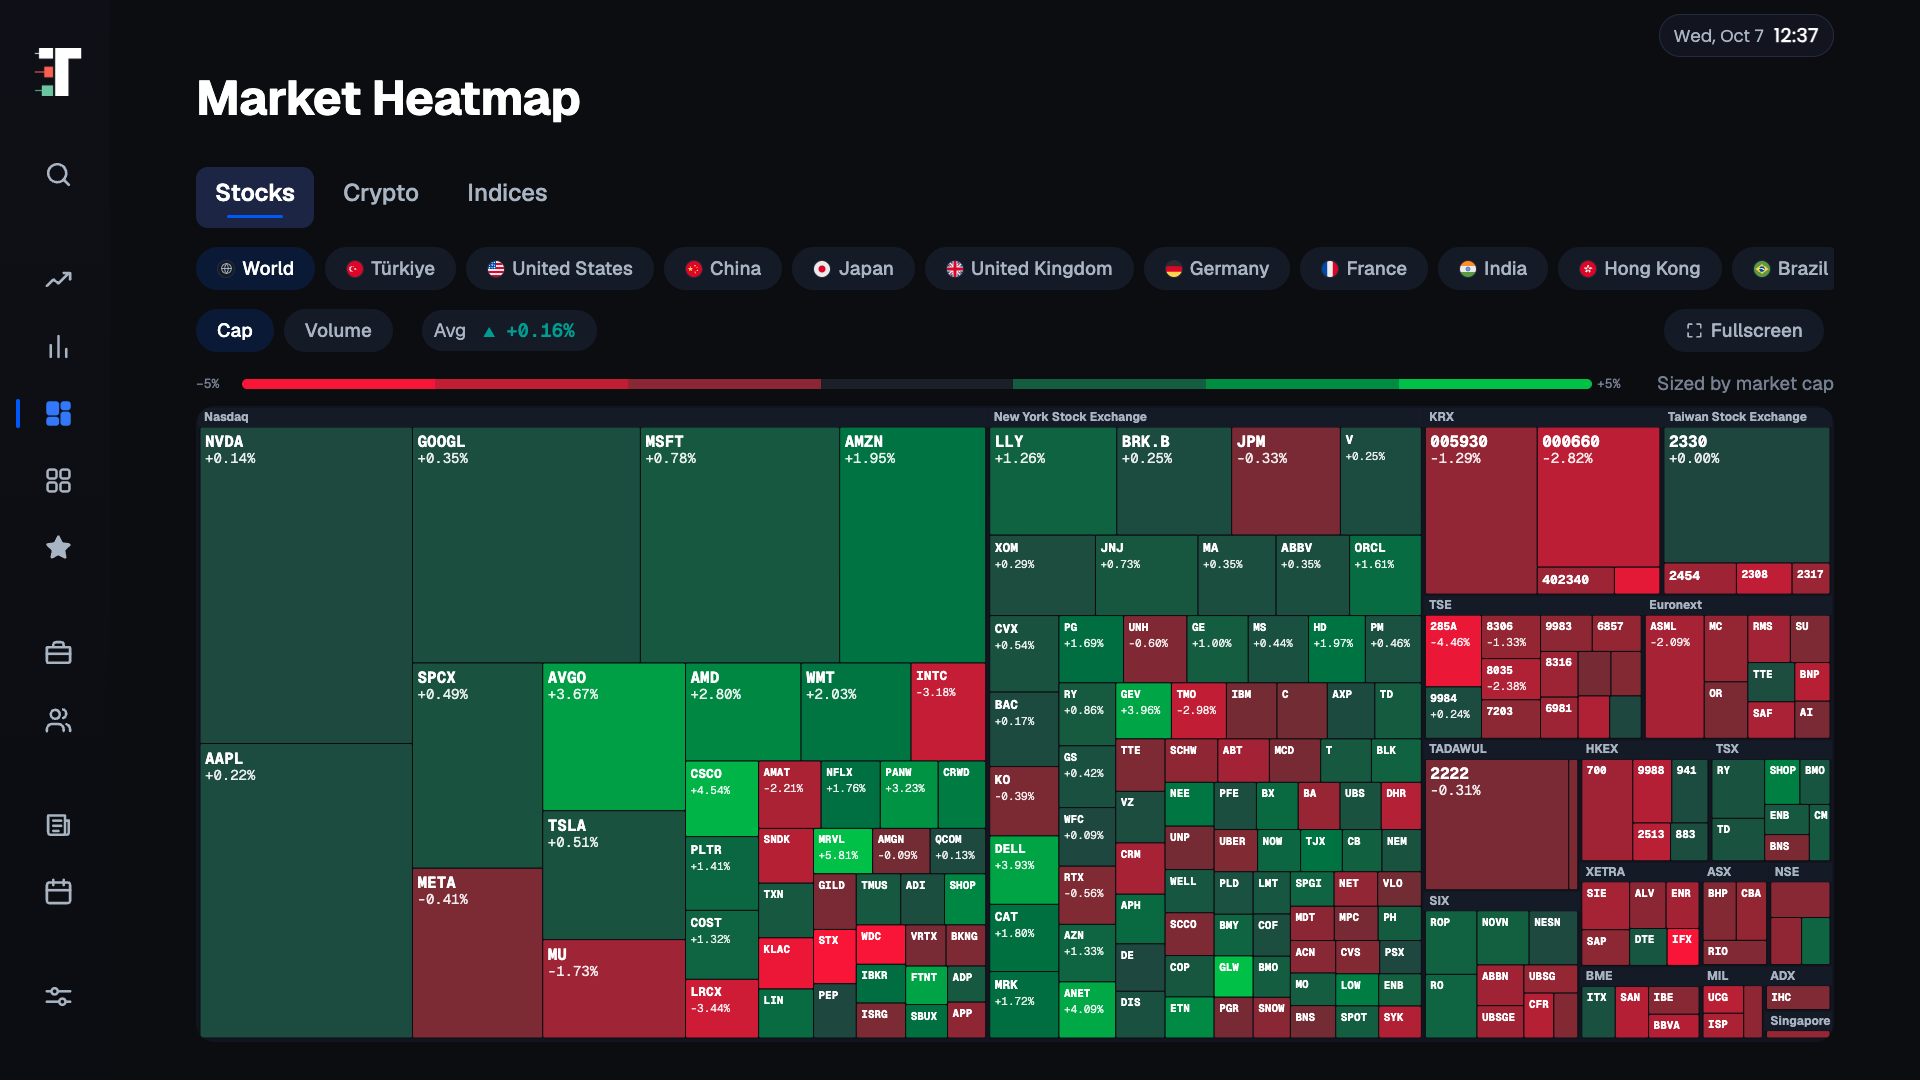Select the China region filter
The height and width of the screenshot is (1080, 1920).
tap(723, 269)
